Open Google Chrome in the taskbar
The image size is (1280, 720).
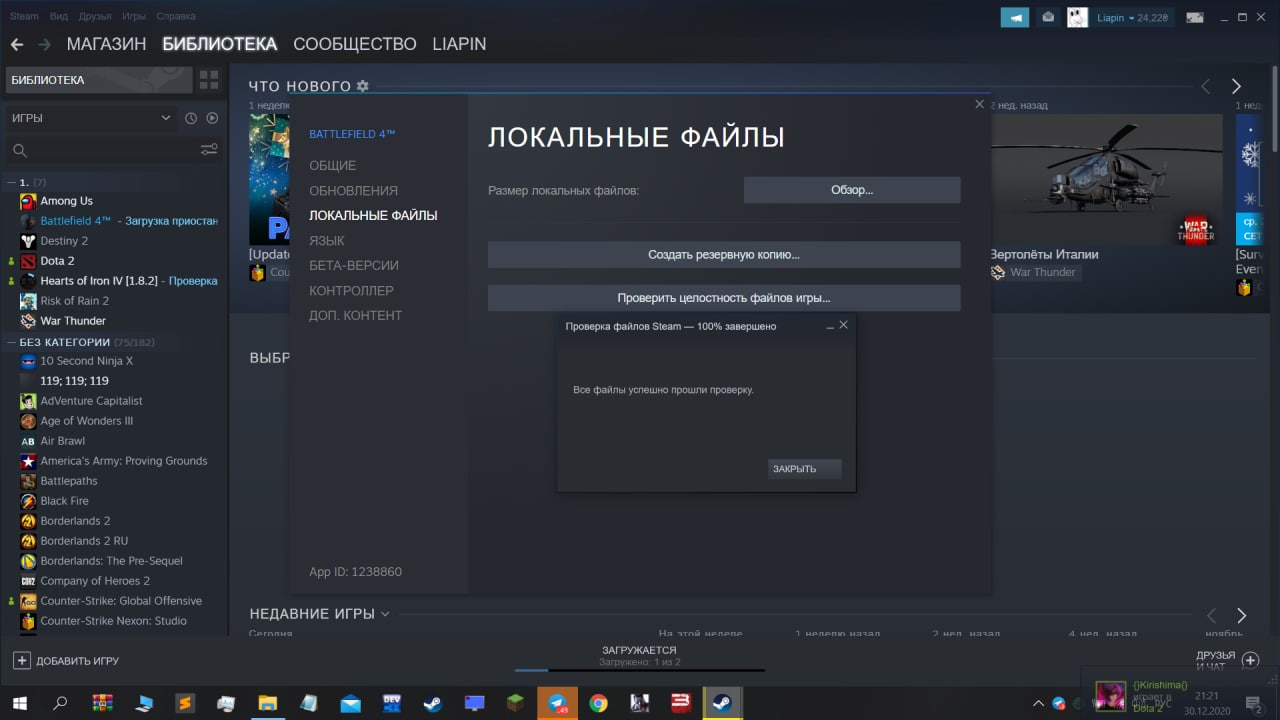(598, 703)
